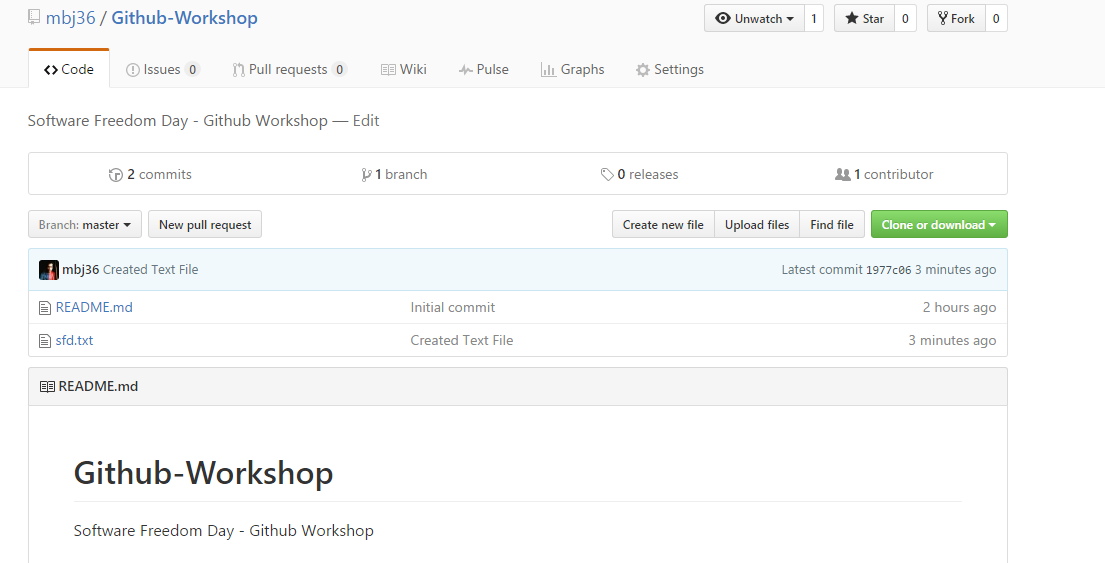This screenshot has height=563, width=1105.
Task: Click the pull request icon on its tab
Action: pos(239,70)
